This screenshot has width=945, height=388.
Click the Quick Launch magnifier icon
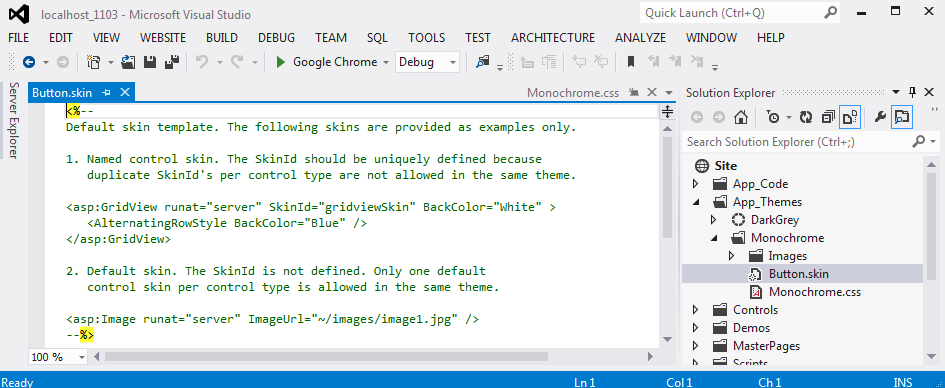pos(830,13)
